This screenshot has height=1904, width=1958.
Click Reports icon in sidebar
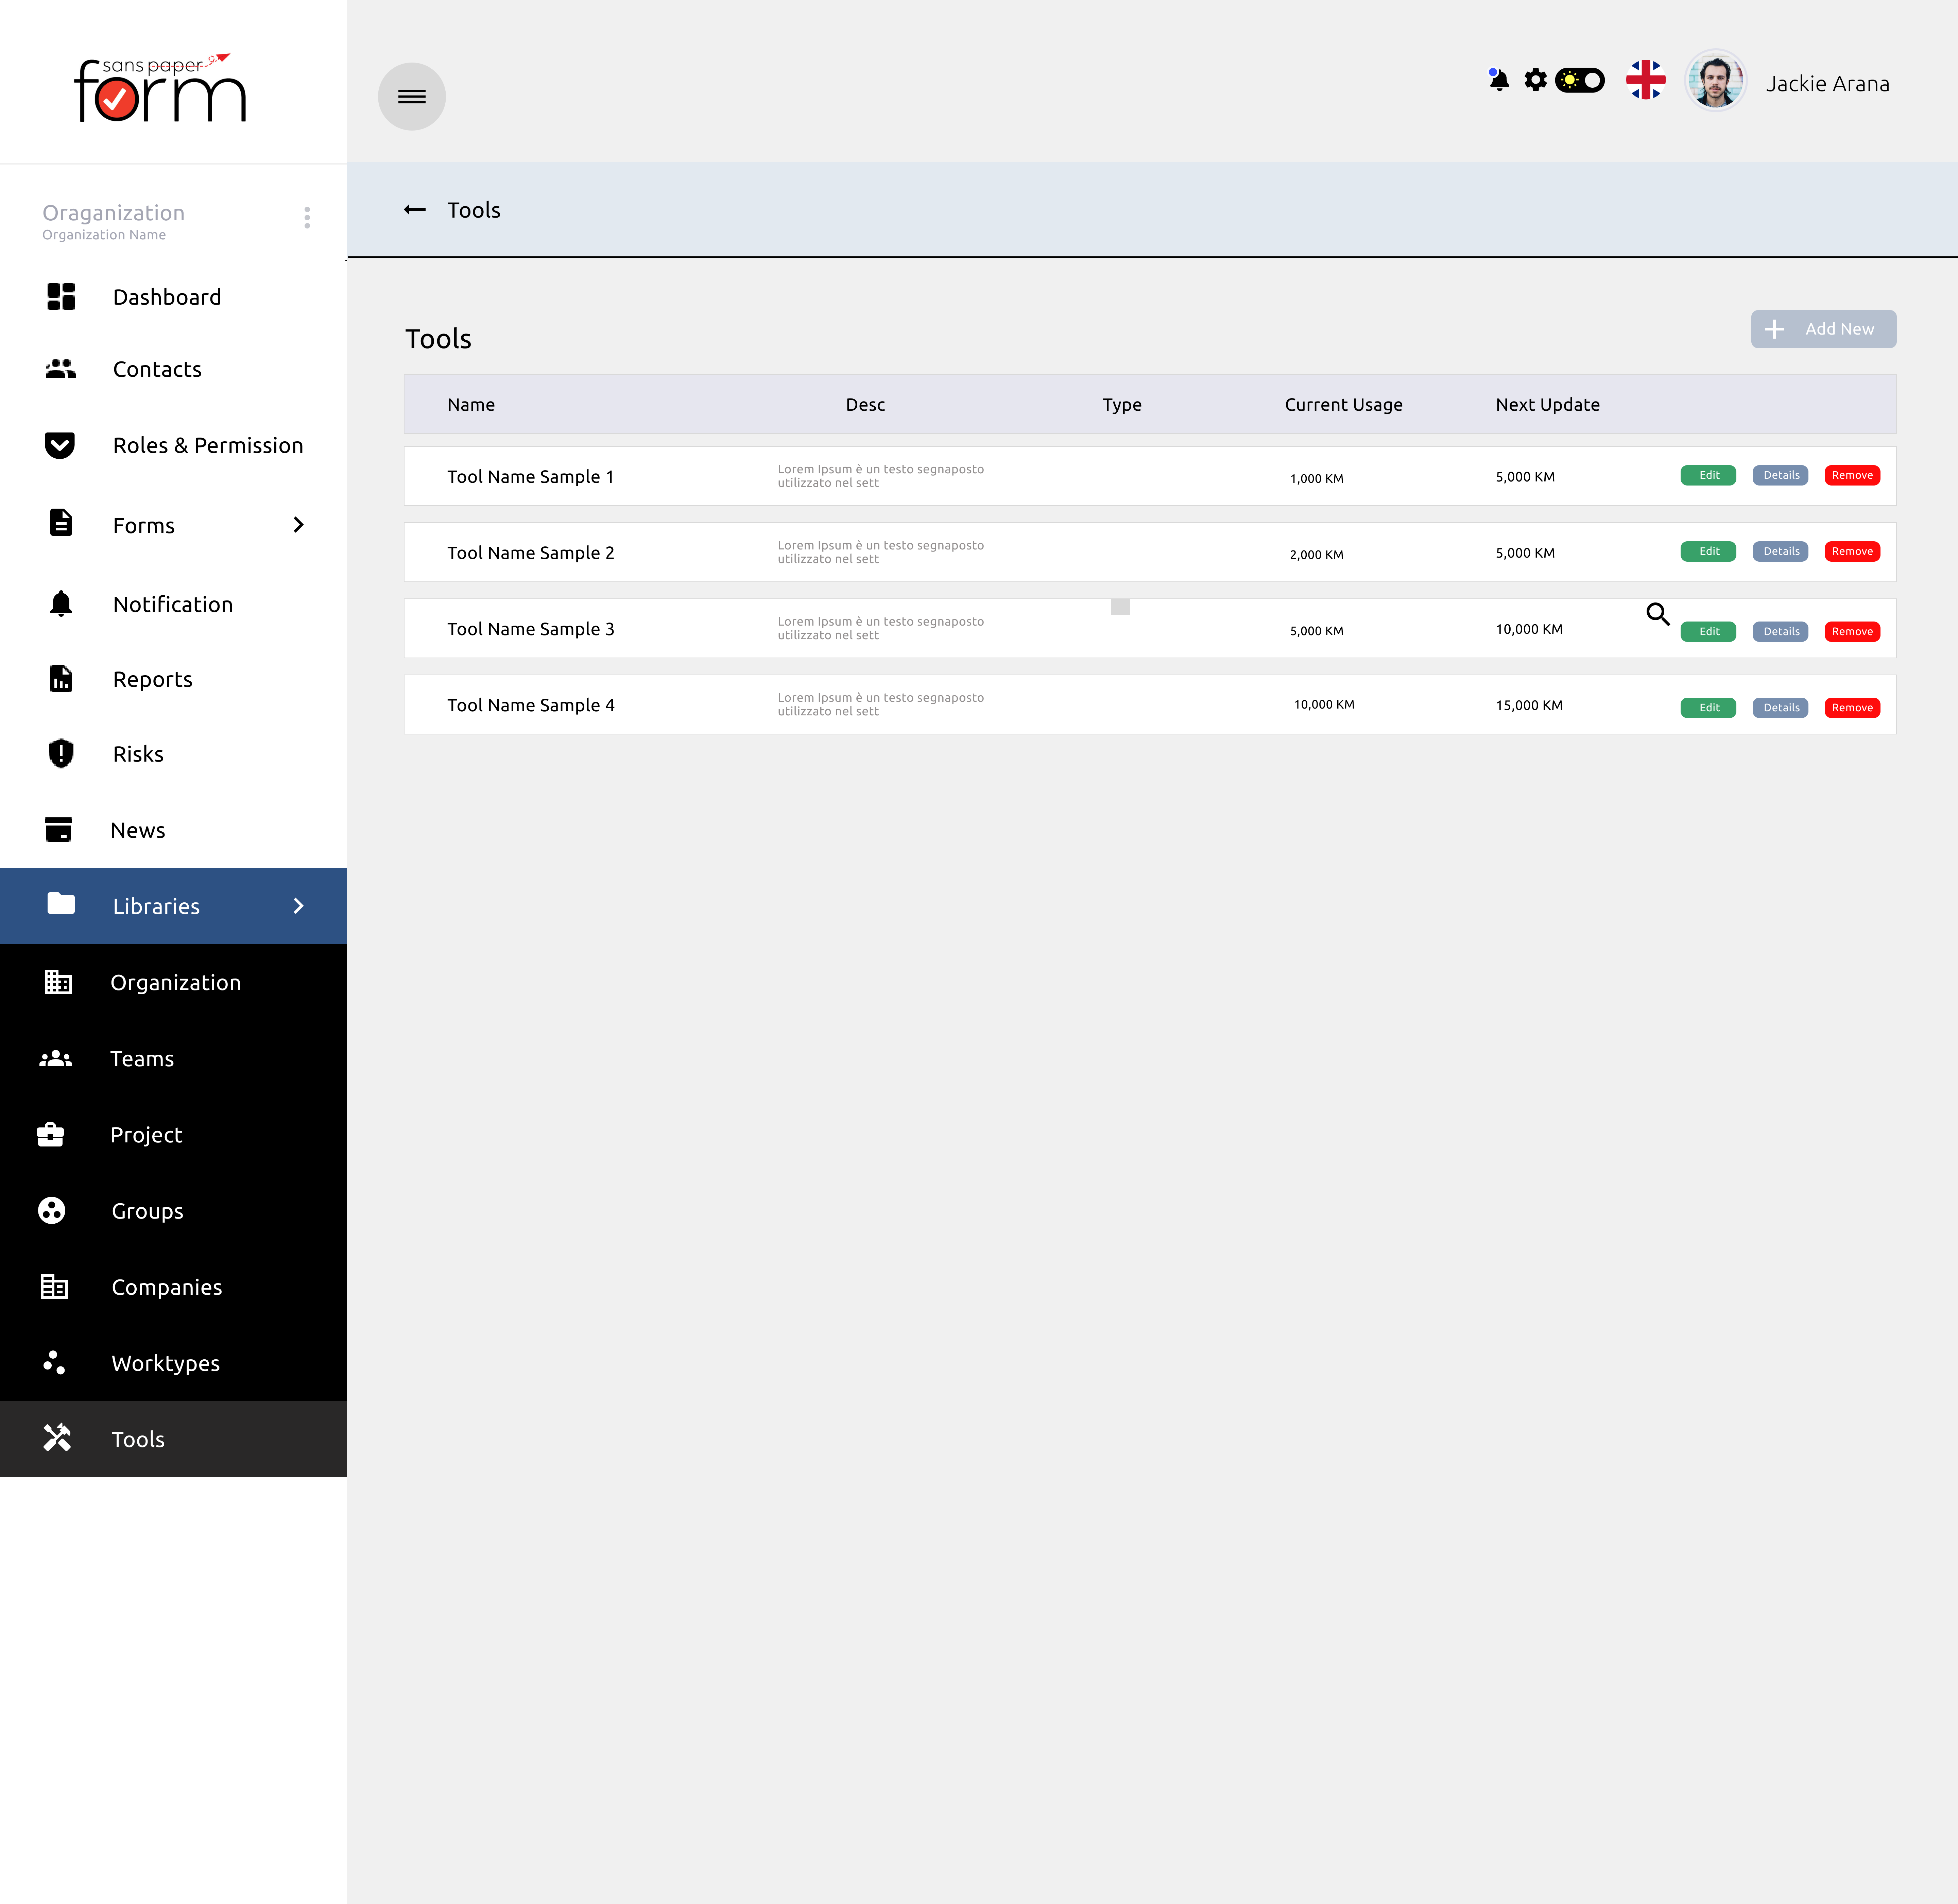pyautogui.click(x=61, y=679)
